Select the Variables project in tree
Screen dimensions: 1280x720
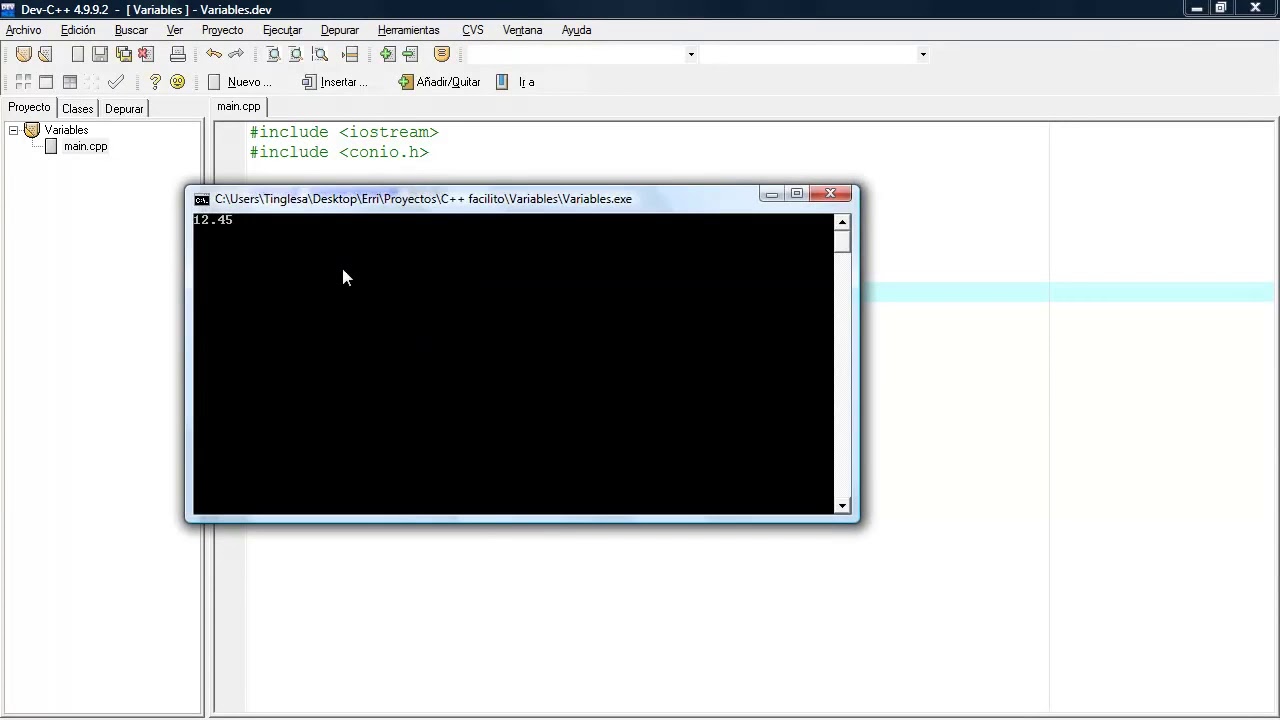(66, 130)
